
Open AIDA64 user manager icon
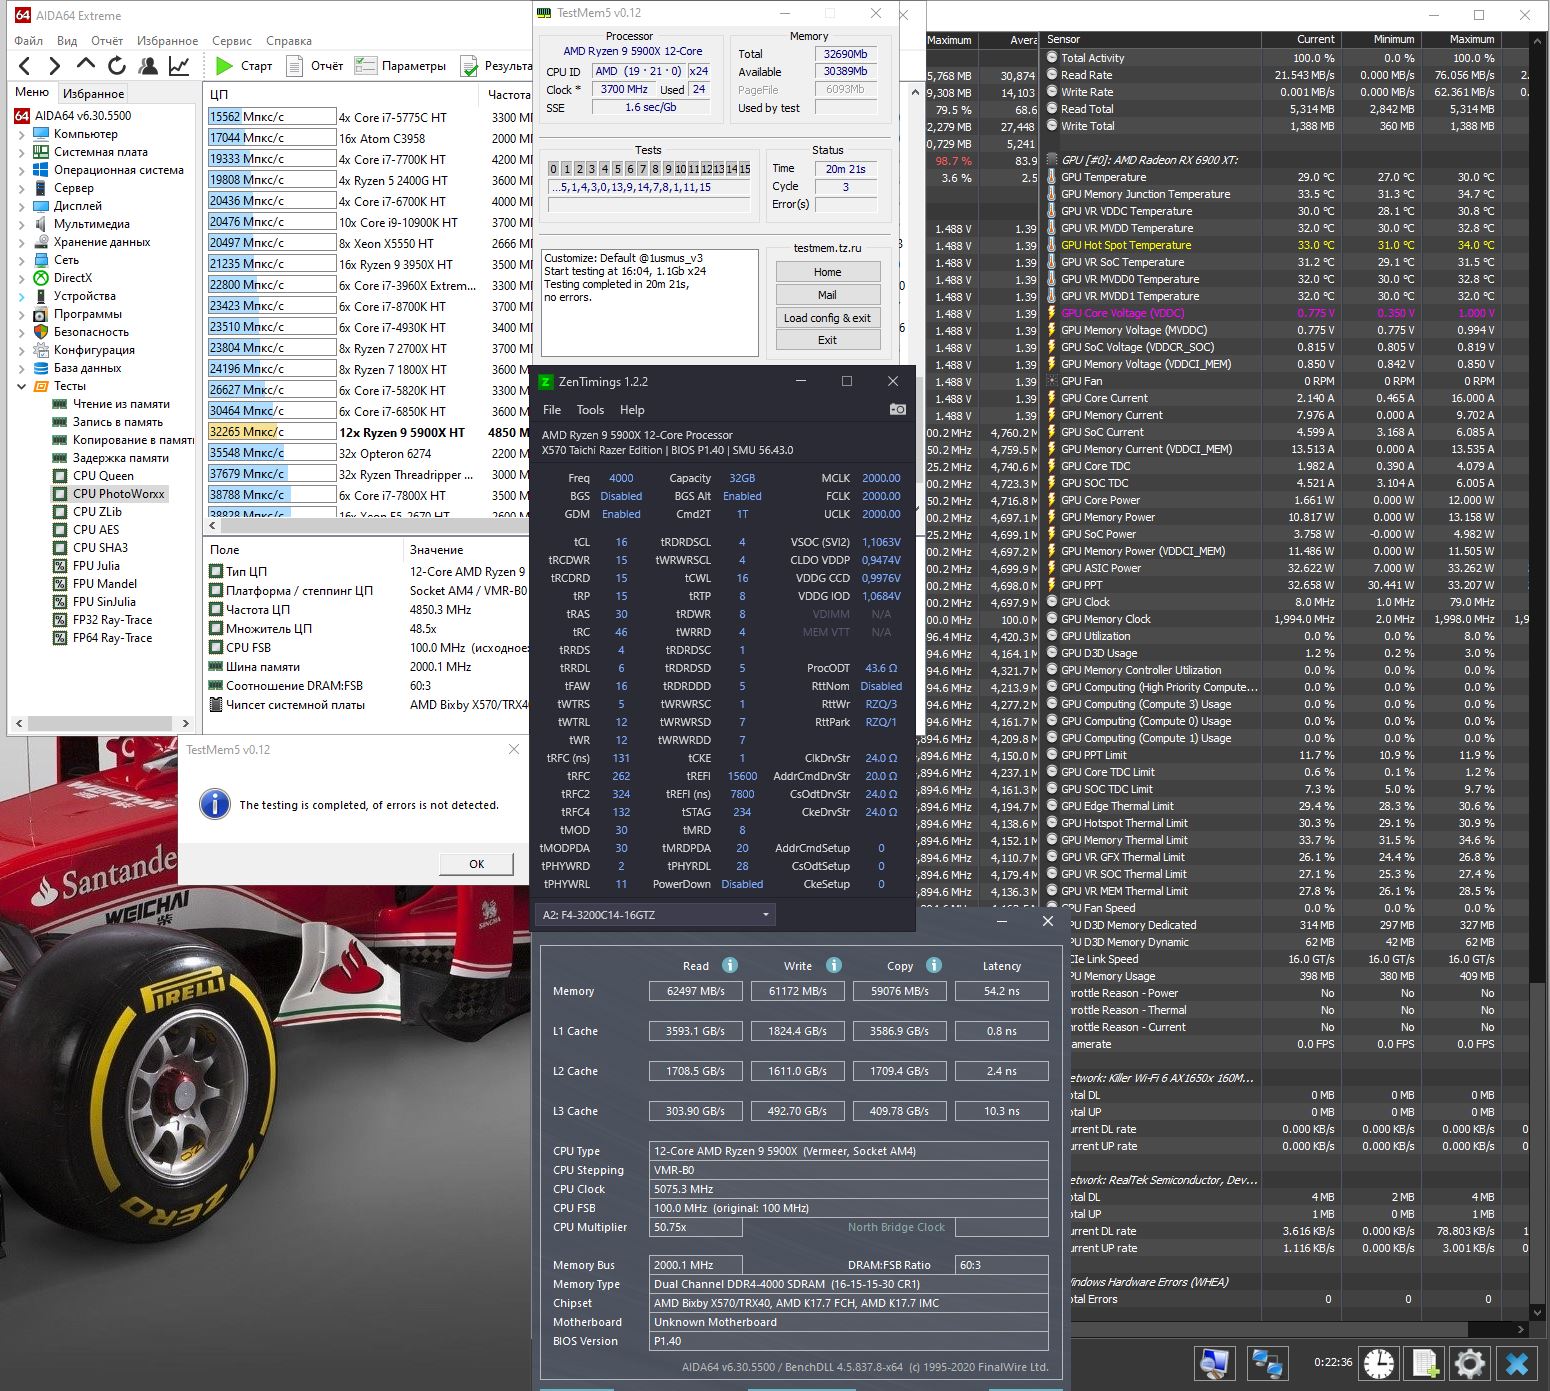(x=148, y=66)
